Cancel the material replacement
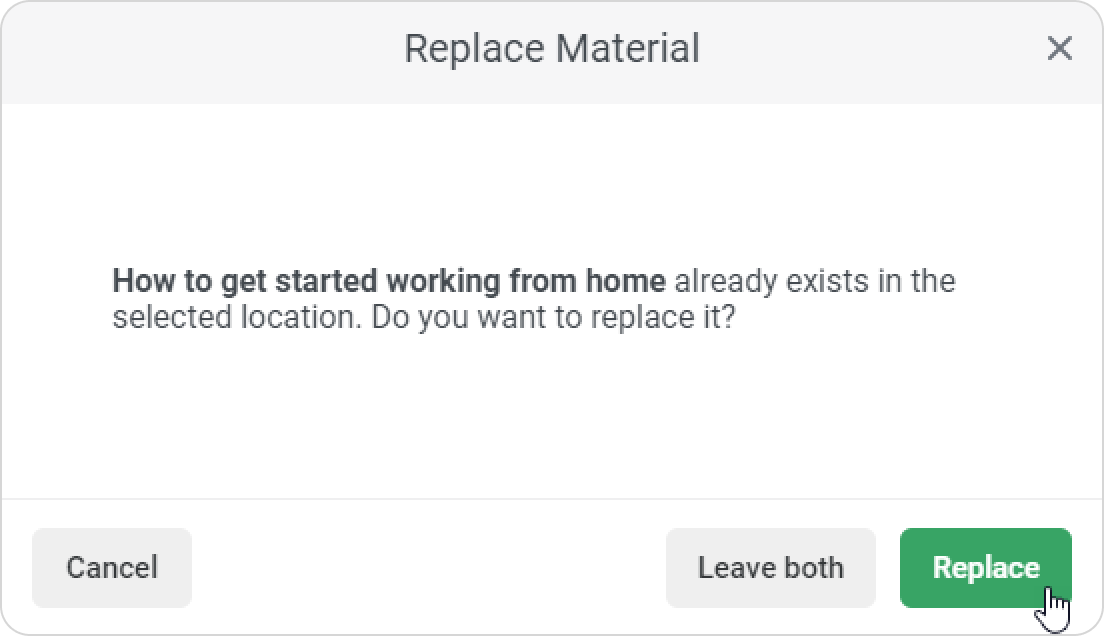This screenshot has height=636, width=1104. tap(112, 568)
